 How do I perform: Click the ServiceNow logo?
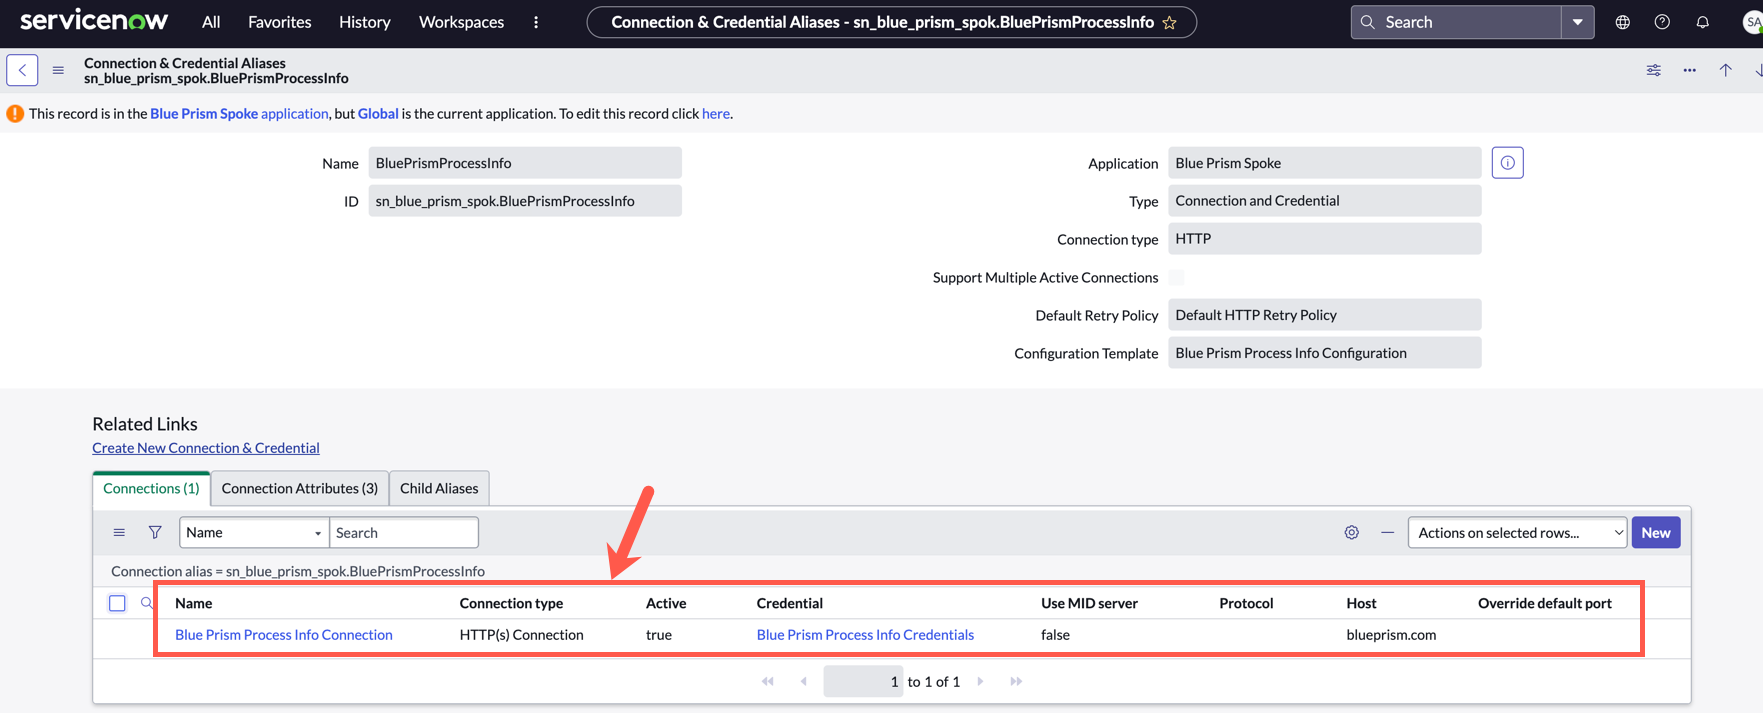[x=94, y=21]
